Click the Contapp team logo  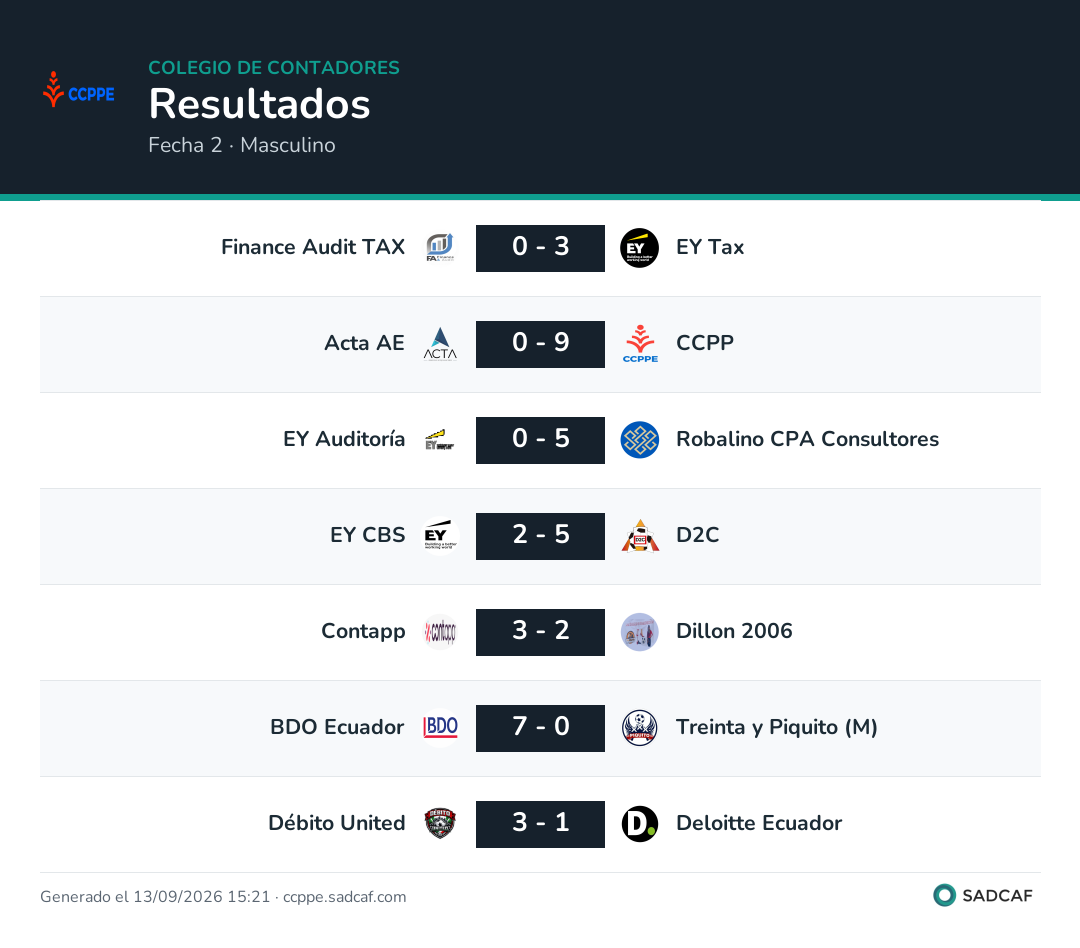[x=440, y=632]
